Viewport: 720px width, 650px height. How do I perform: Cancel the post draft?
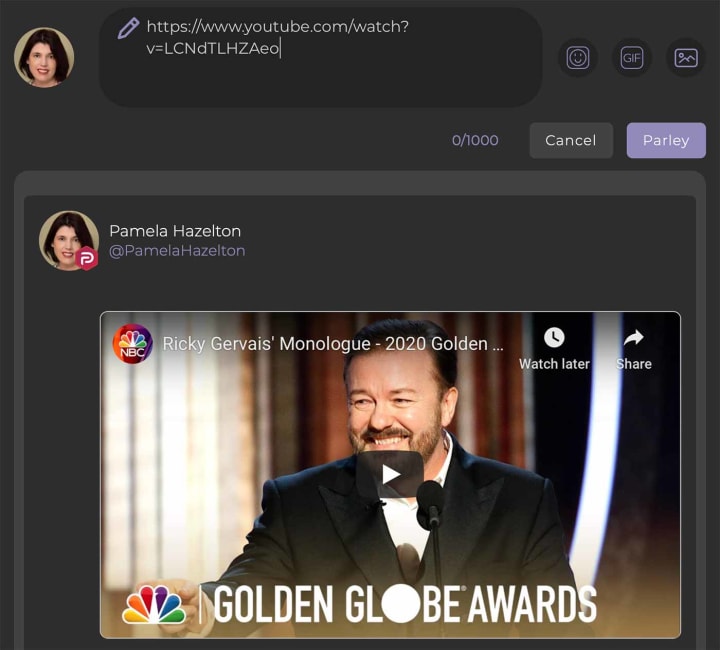[x=571, y=140]
